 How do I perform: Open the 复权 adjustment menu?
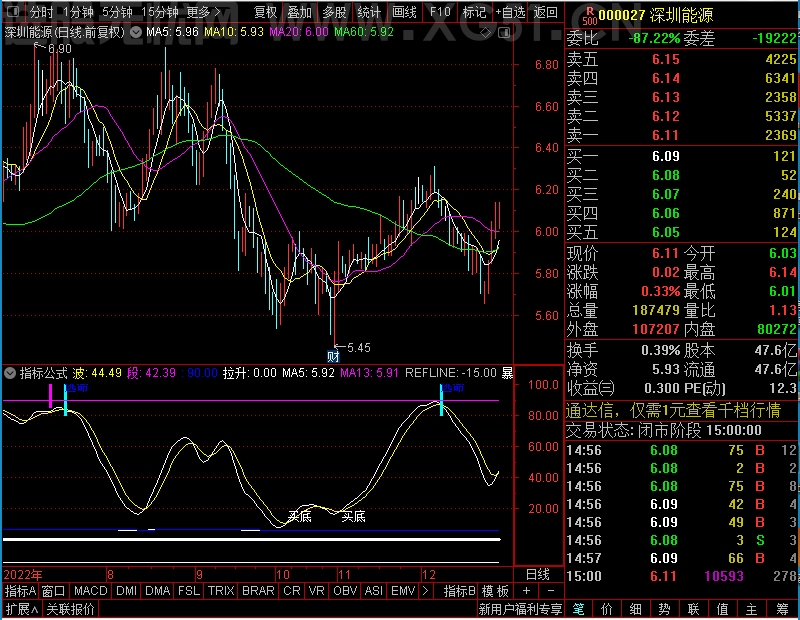(265, 12)
